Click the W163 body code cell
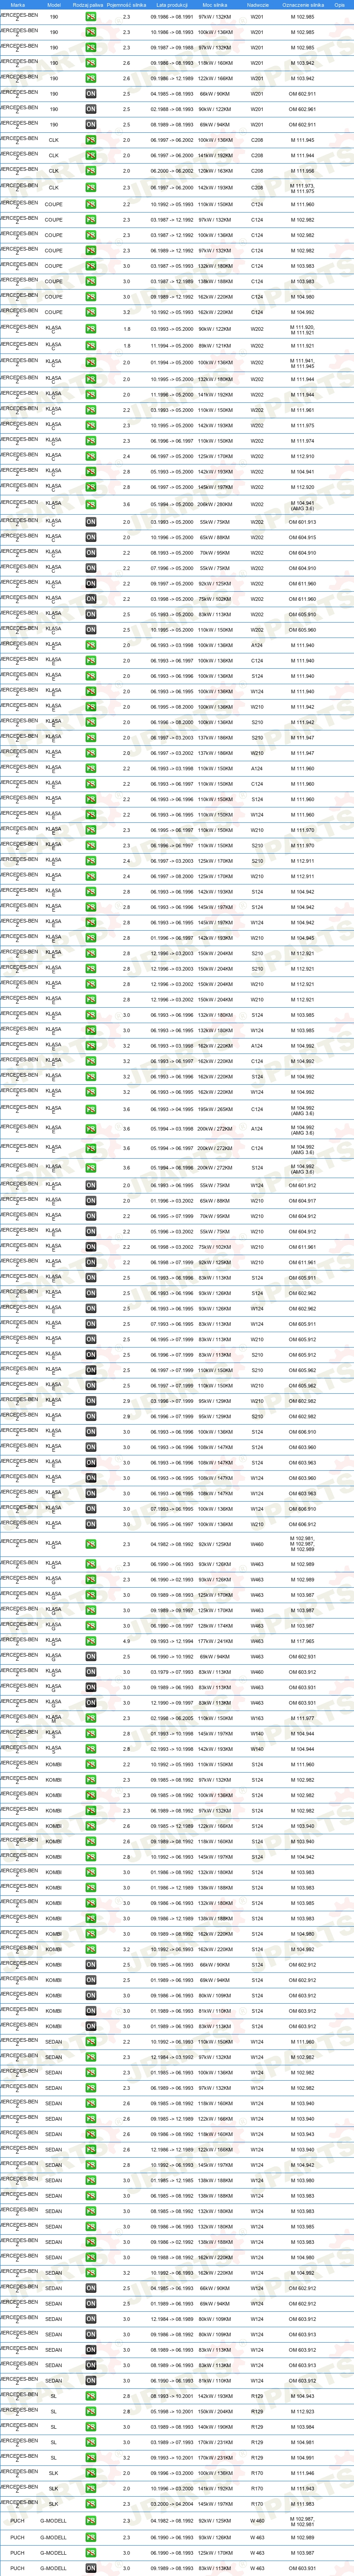 pos(257,1718)
